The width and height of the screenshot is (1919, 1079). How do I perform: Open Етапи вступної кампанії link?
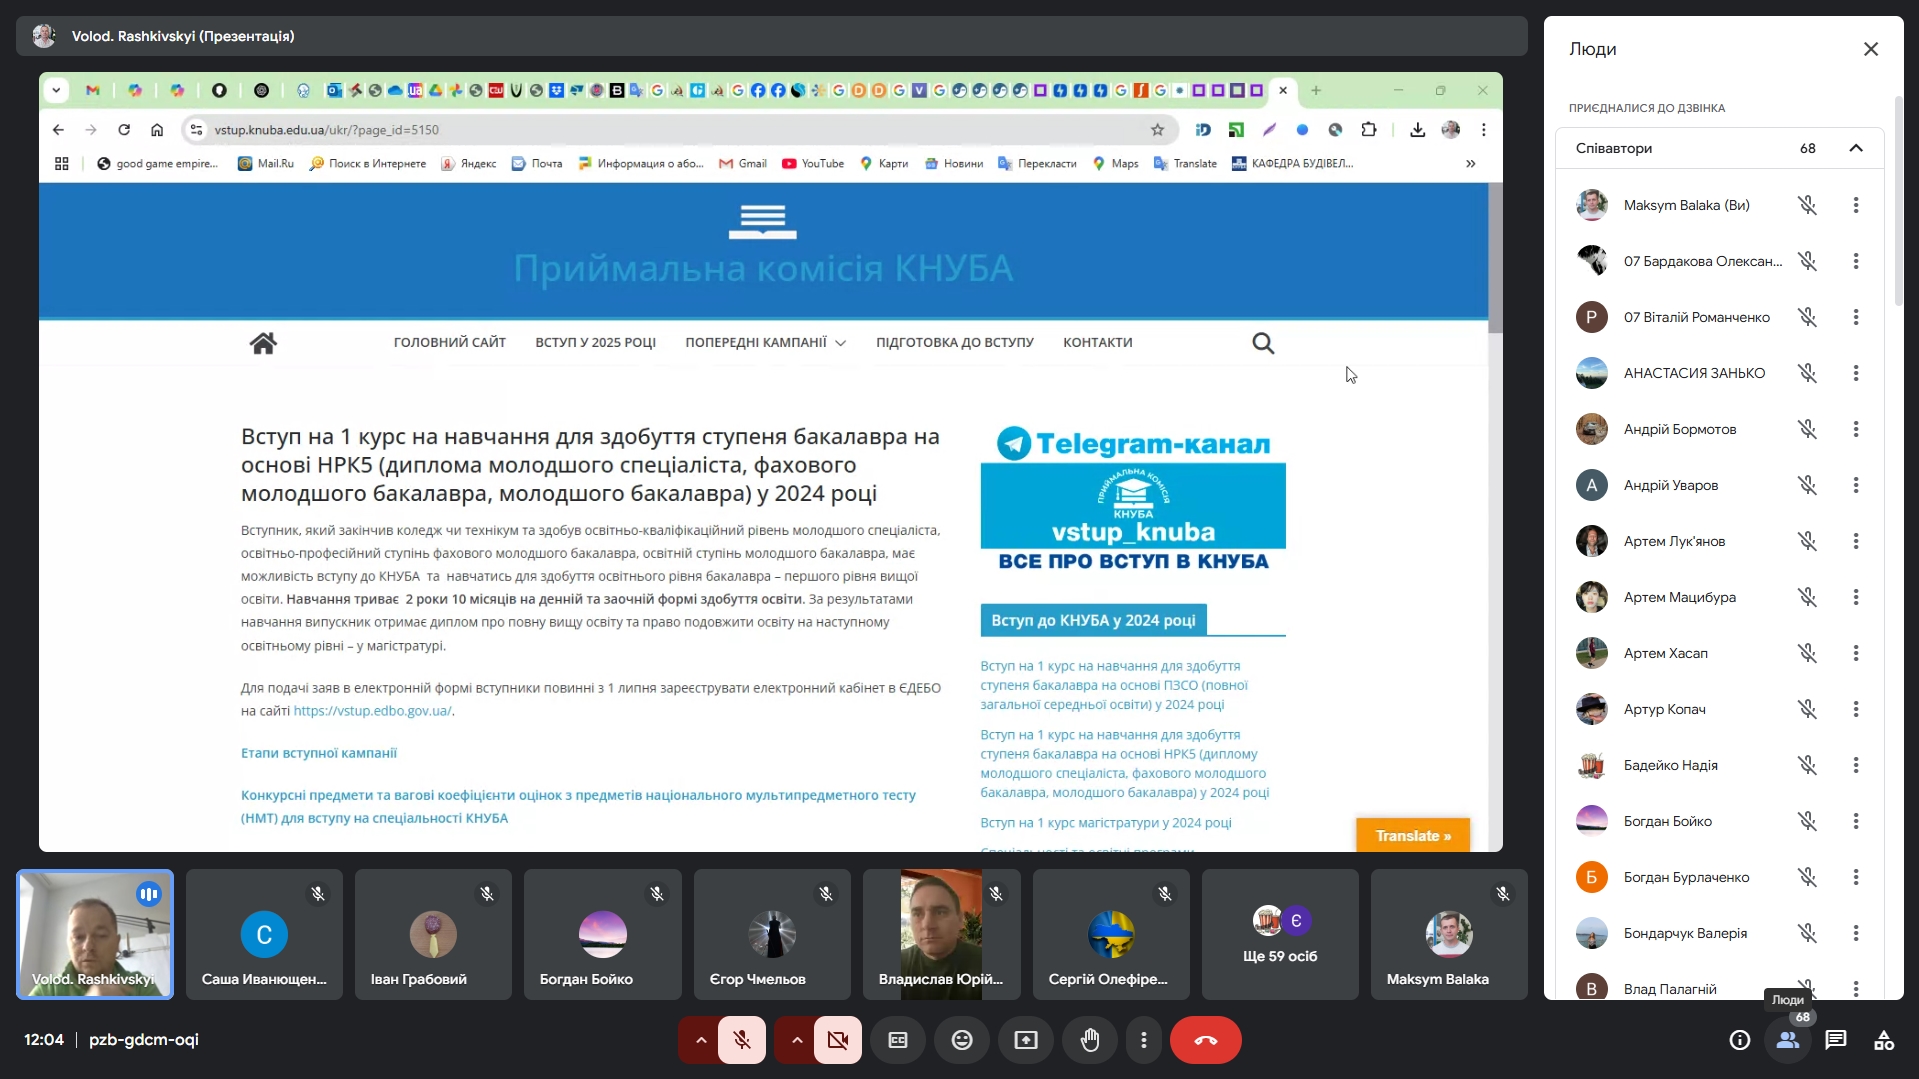click(319, 753)
